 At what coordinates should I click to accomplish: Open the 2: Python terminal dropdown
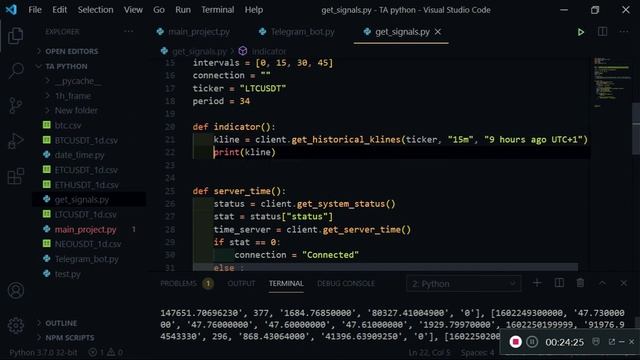point(463,284)
